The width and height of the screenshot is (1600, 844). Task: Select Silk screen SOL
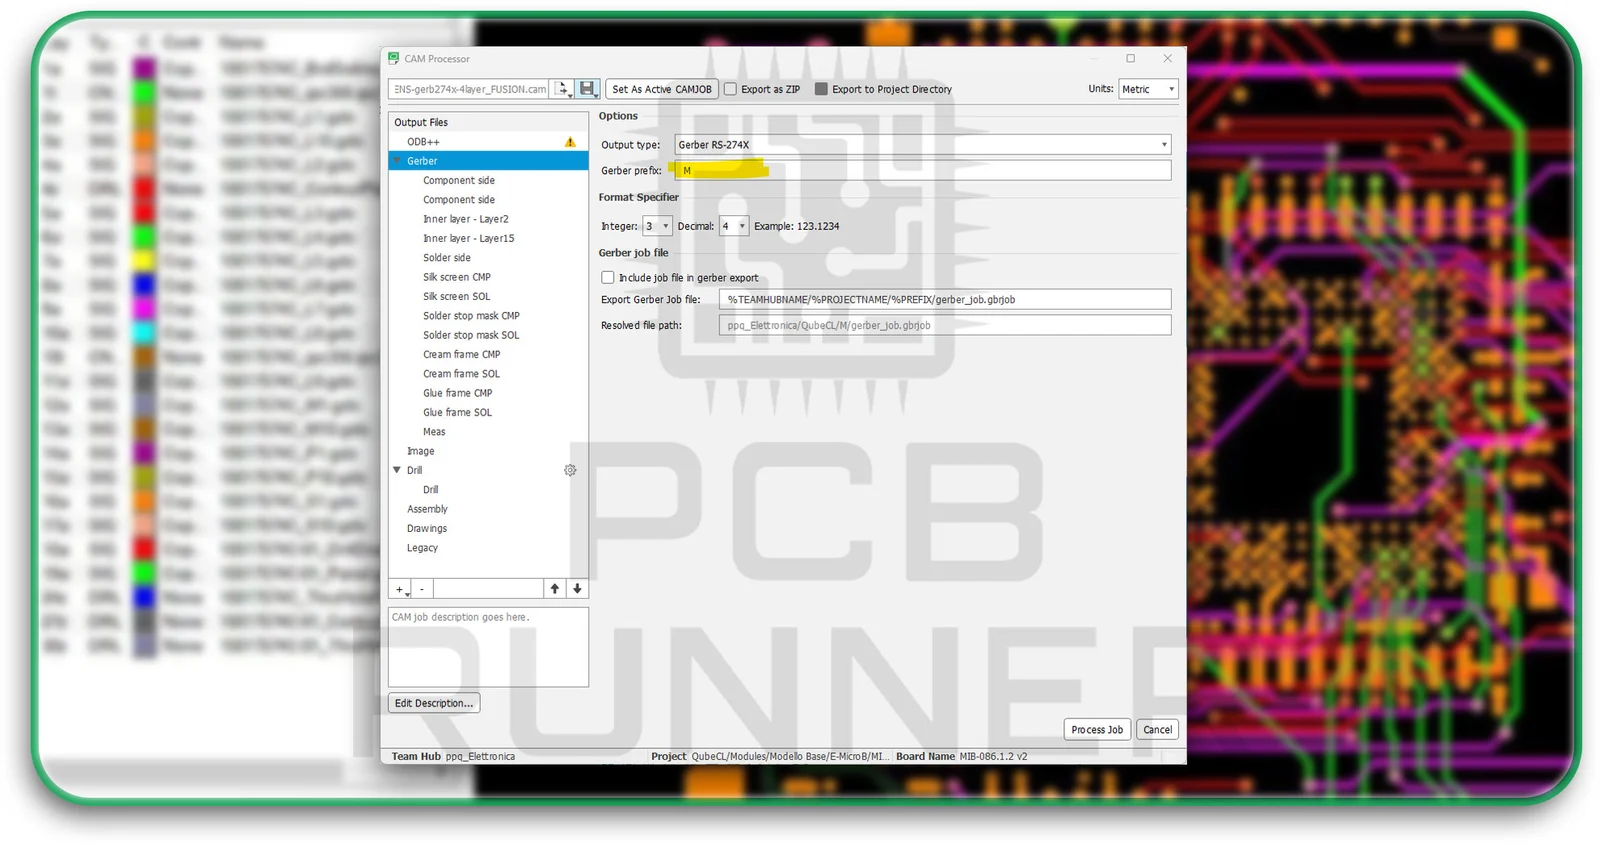(457, 297)
